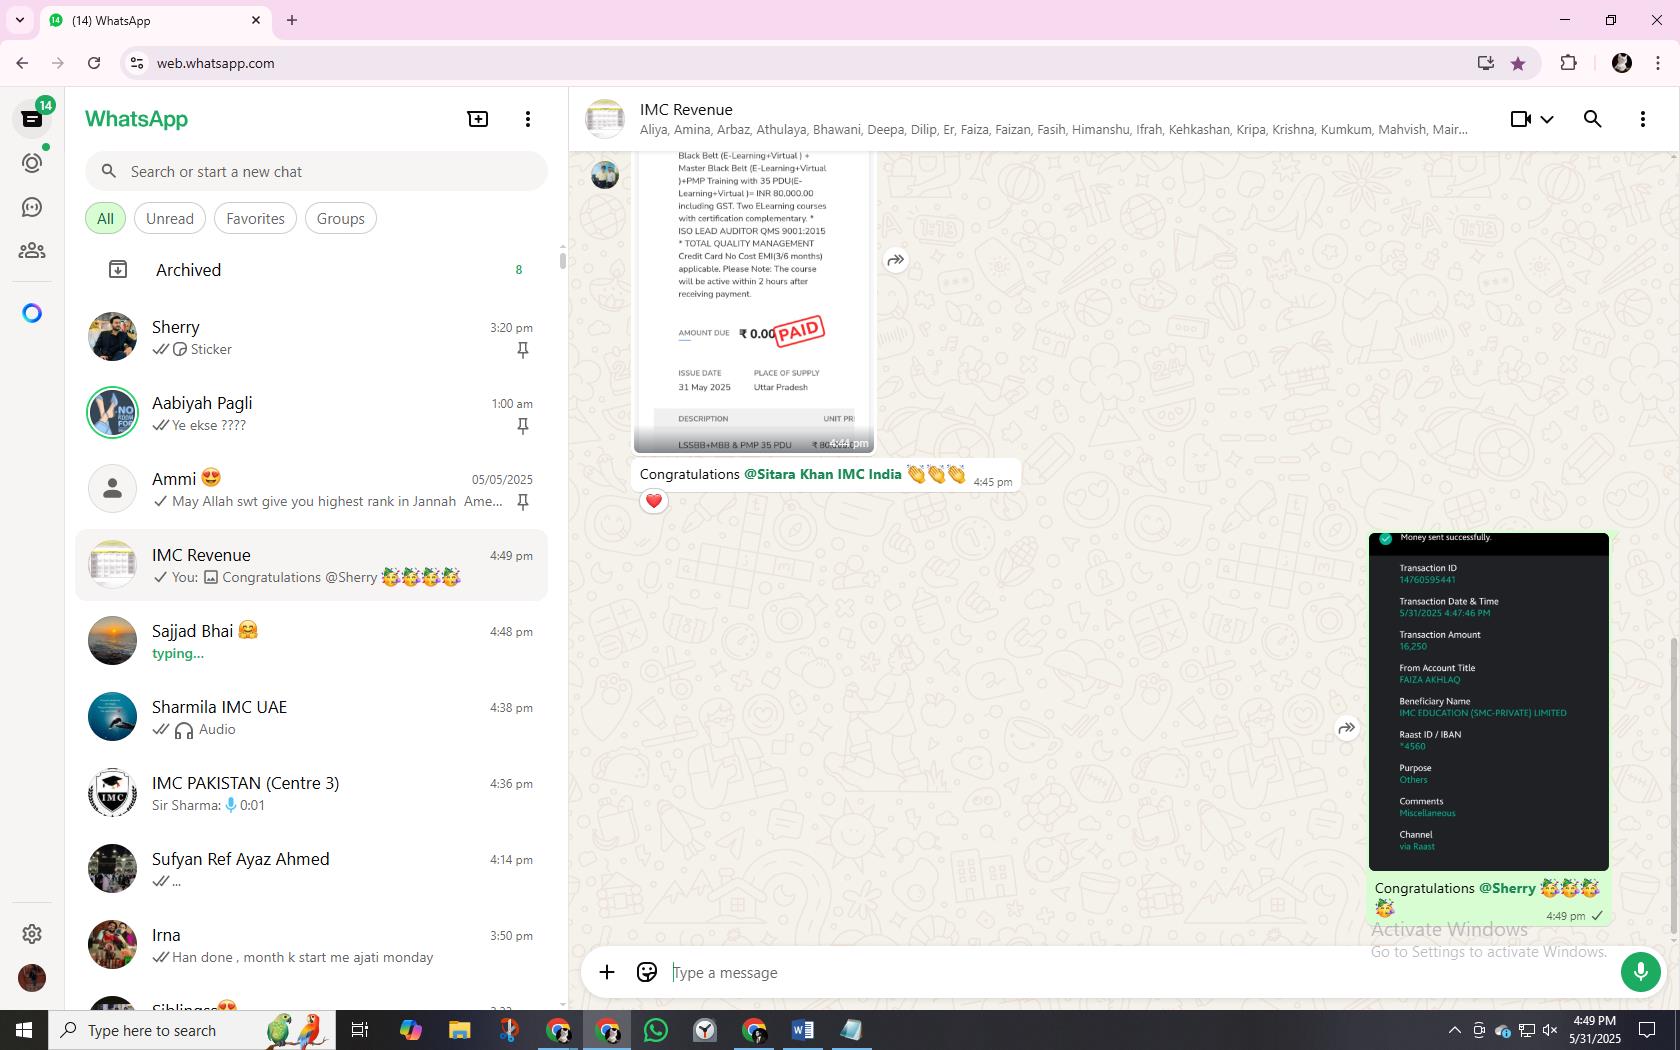Image resolution: width=1680 pixels, height=1050 pixels.
Task: Click the attach plus icon
Action: tap(607, 972)
